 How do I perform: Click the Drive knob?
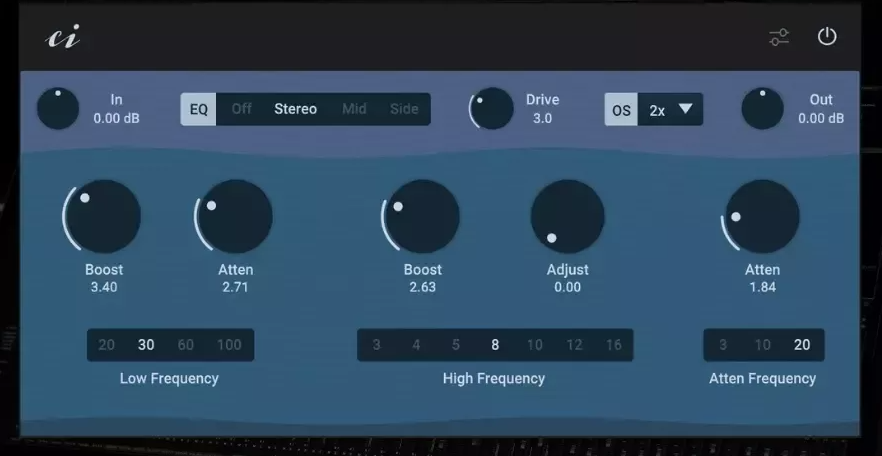(x=492, y=109)
